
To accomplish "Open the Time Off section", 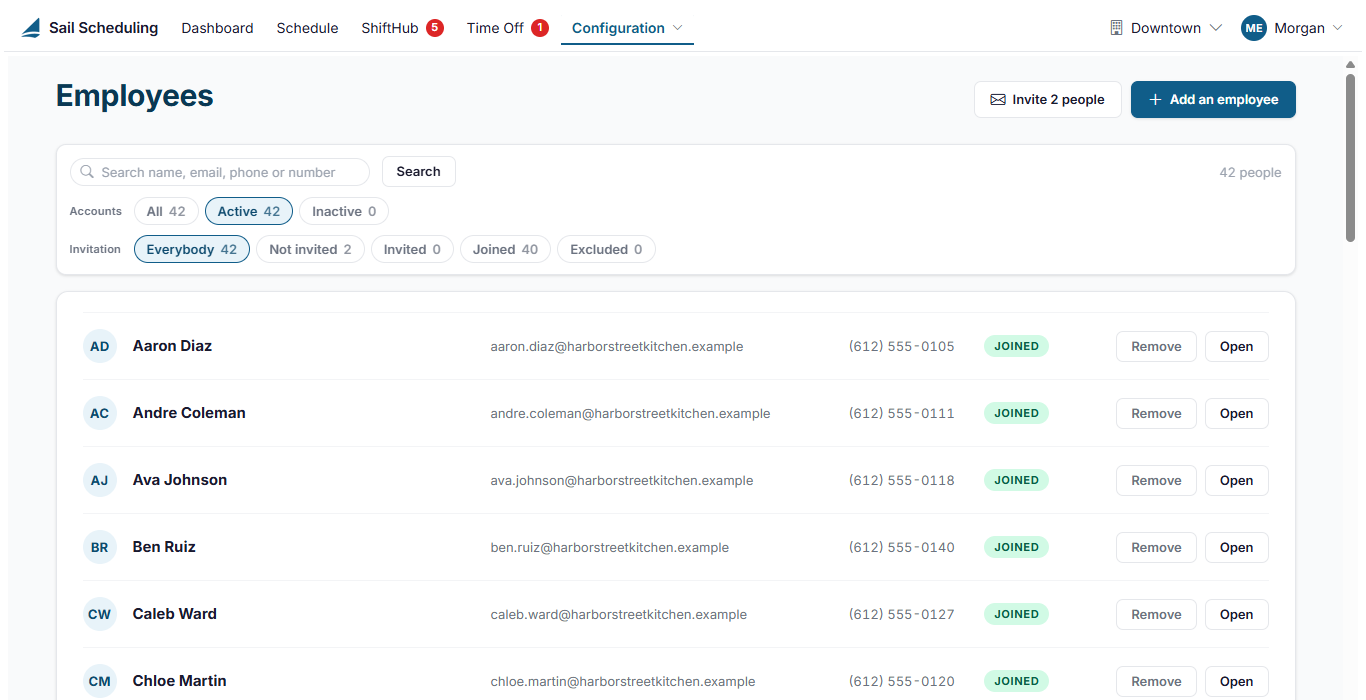I will point(495,28).
